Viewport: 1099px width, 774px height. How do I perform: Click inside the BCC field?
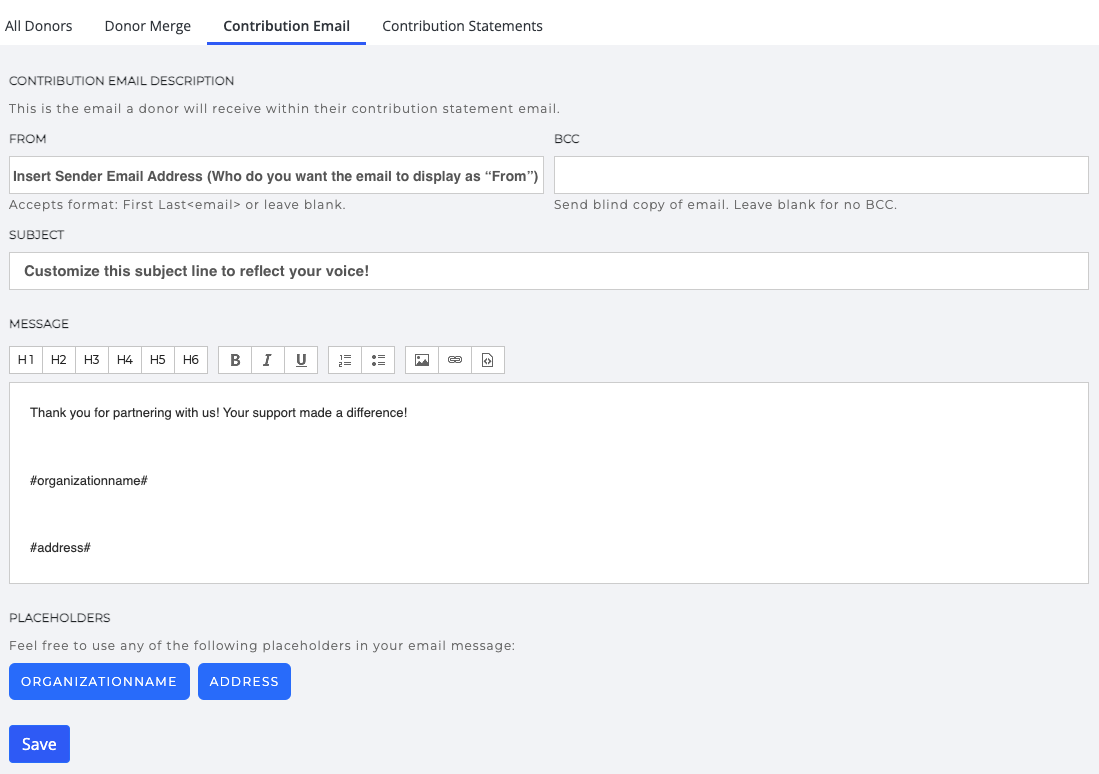[x=820, y=174]
